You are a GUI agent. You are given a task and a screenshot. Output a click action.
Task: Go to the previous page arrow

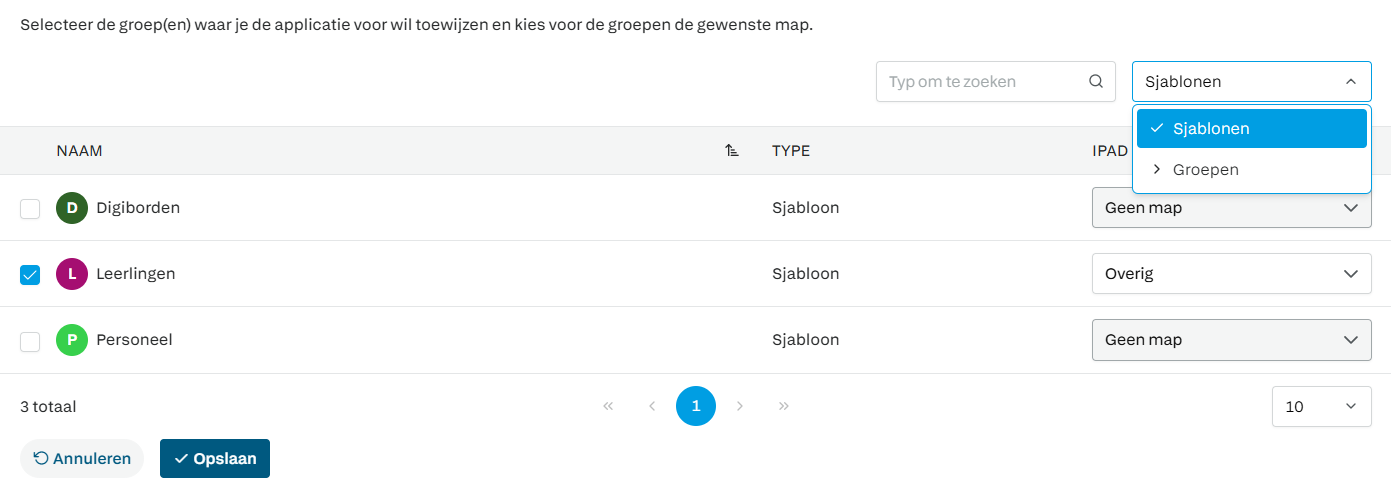(652, 406)
